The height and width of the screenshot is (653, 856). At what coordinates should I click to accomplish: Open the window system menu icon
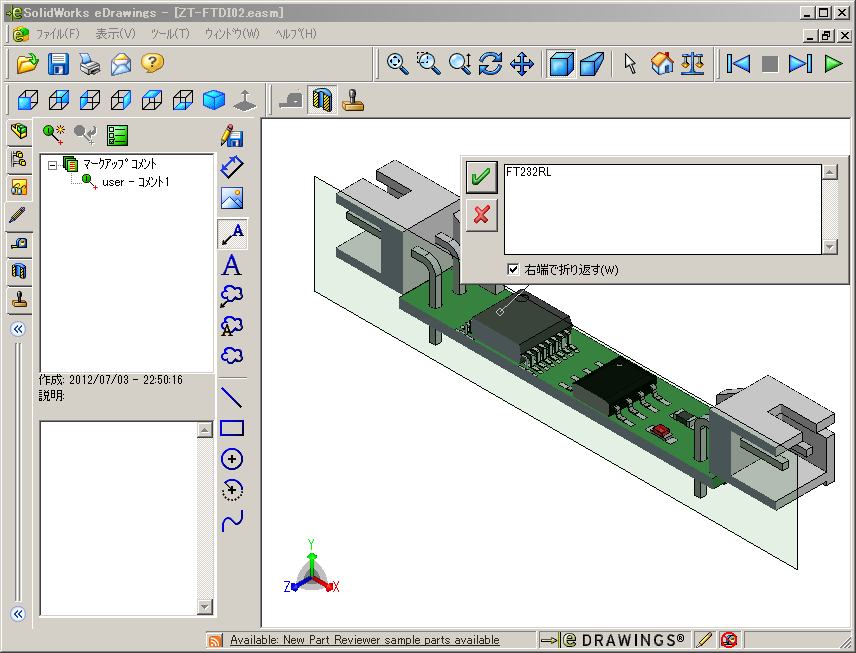(x=13, y=12)
